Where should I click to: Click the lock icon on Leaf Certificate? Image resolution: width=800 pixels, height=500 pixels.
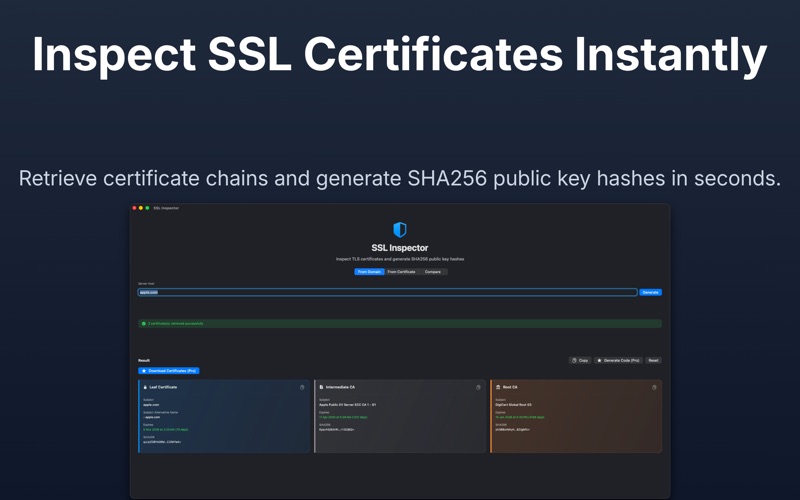coord(145,387)
